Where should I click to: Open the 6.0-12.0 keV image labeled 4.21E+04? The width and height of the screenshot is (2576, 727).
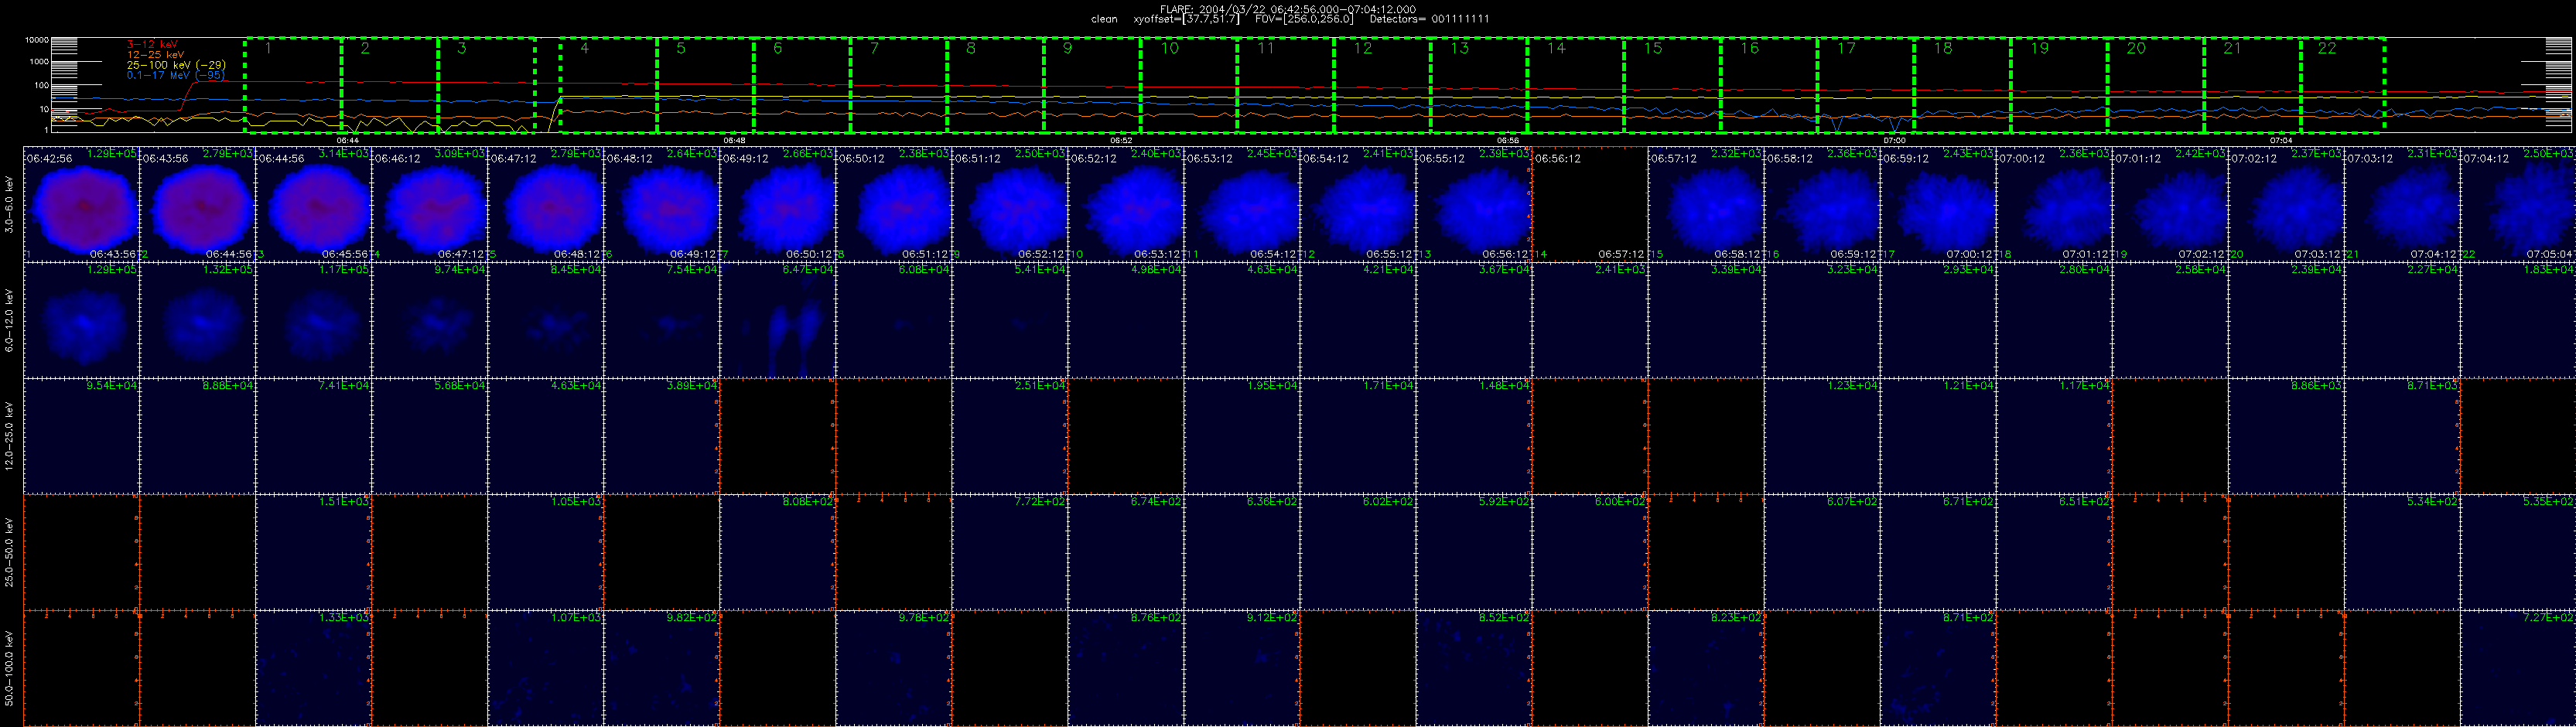point(1358,320)
